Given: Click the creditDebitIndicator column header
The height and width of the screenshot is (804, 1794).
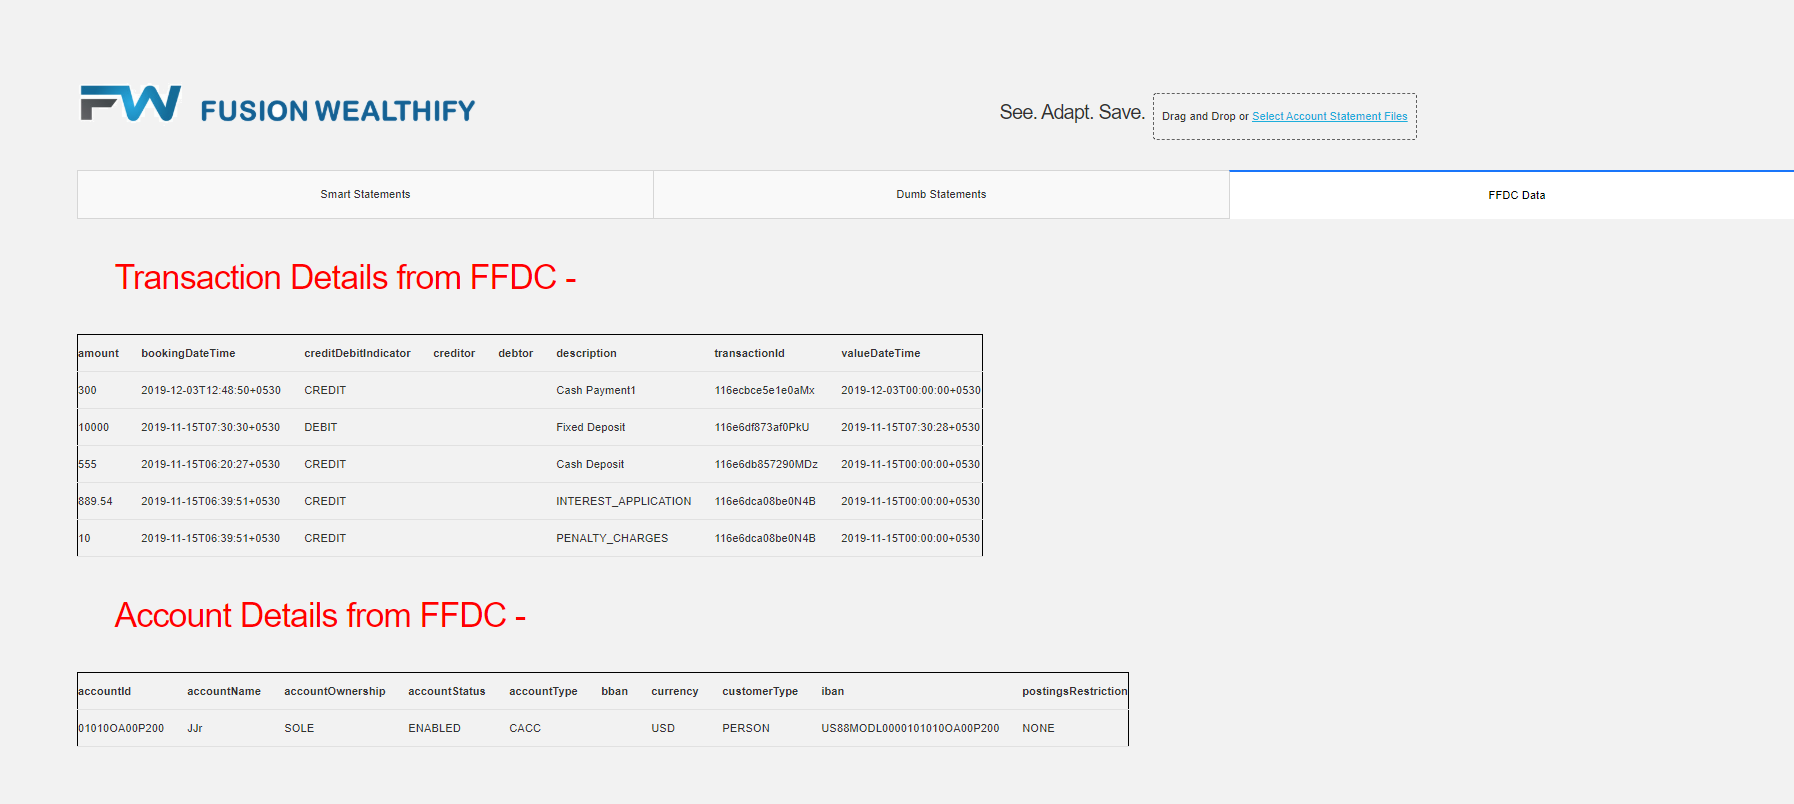Looking at the screenshot, I should (x=357, y=353).
